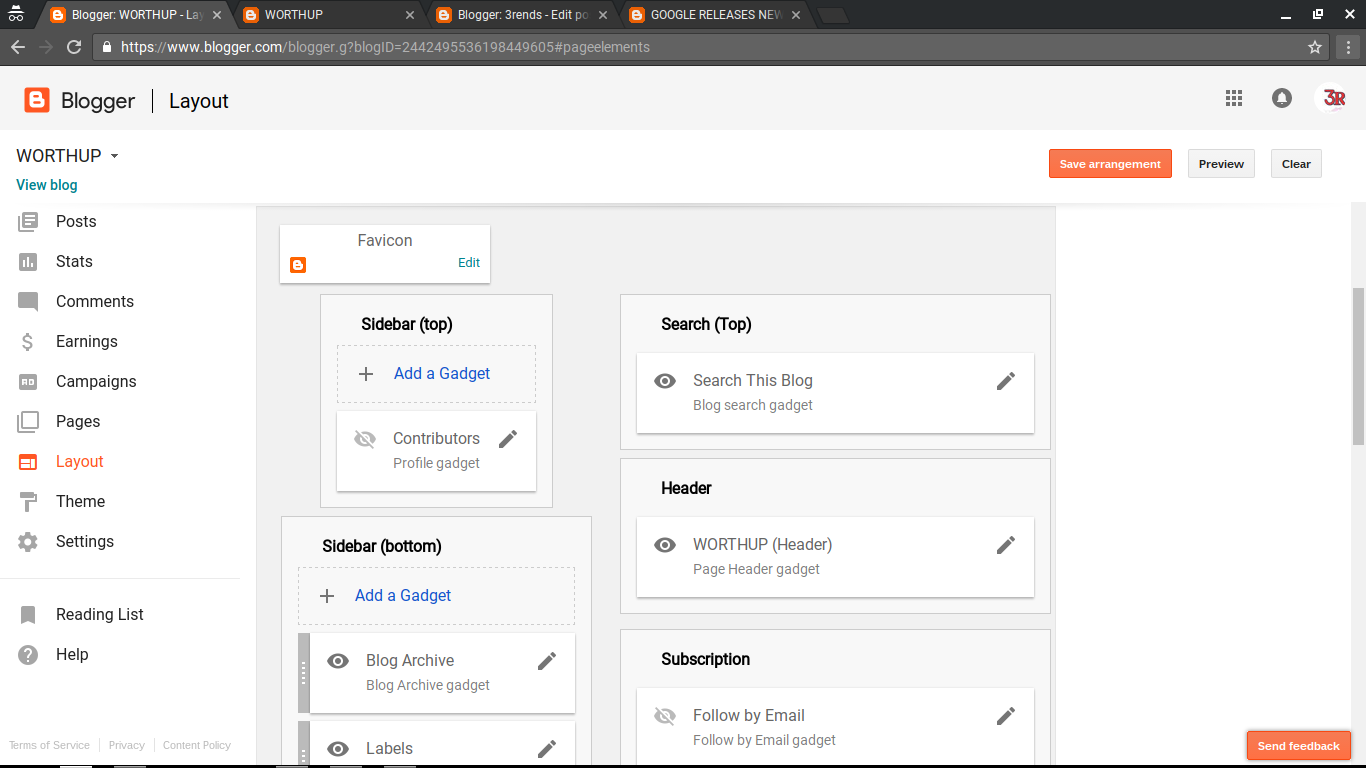Click the Favicon Blogger image

tap(298, 265)
